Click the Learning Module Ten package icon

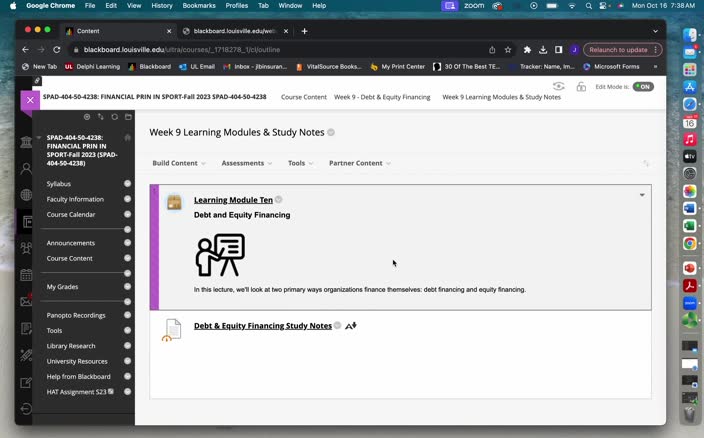coord(174,202)
